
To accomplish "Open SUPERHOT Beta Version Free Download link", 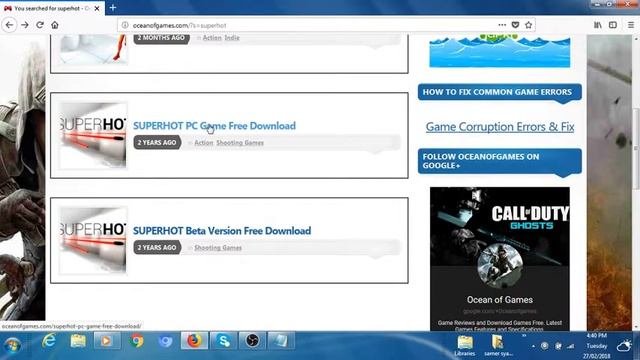I will [222, 231].
